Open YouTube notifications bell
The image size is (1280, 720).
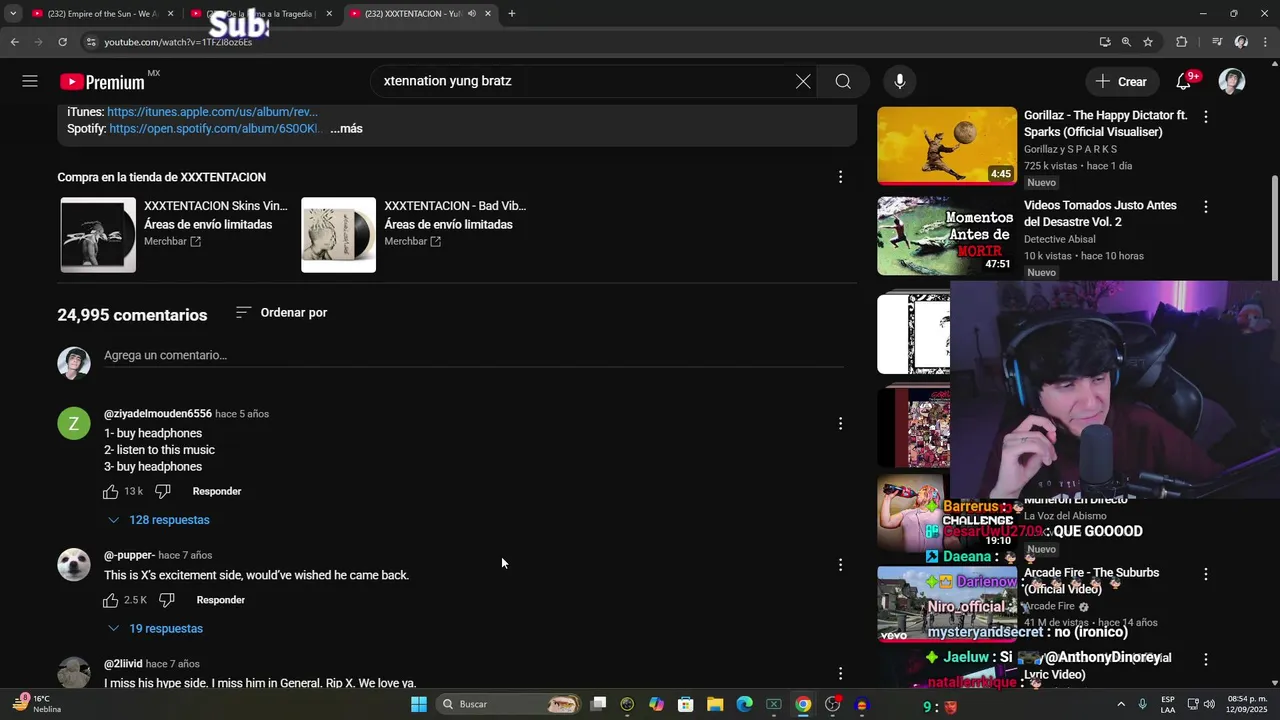click(1184, 82)
